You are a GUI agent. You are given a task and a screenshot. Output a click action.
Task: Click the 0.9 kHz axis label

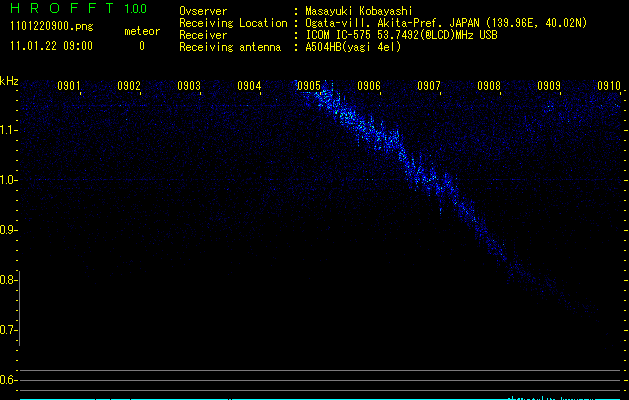click(x=7, y=230)
